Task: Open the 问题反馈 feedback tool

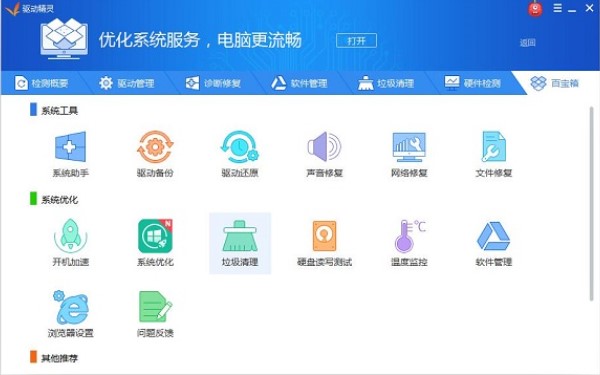Action: coord(155,314)
